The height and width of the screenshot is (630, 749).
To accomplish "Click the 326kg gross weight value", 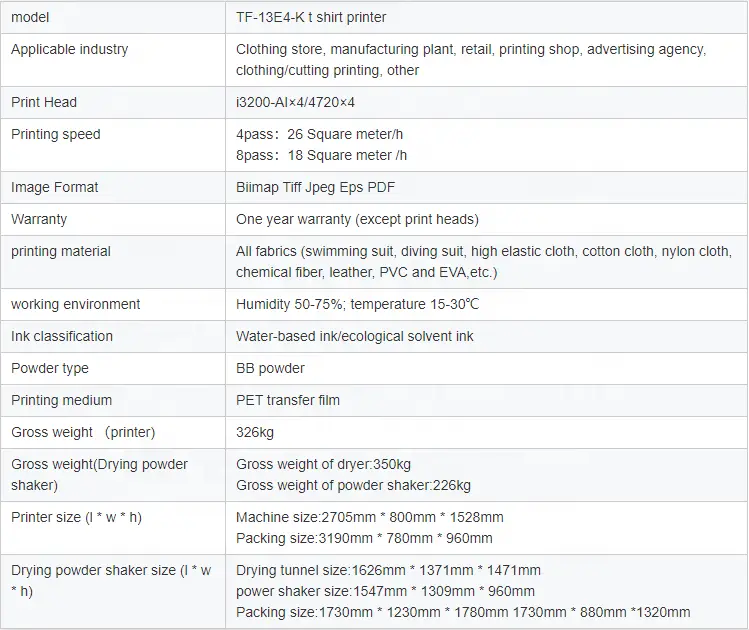I will pyautogui.click(x=255, y=432).
